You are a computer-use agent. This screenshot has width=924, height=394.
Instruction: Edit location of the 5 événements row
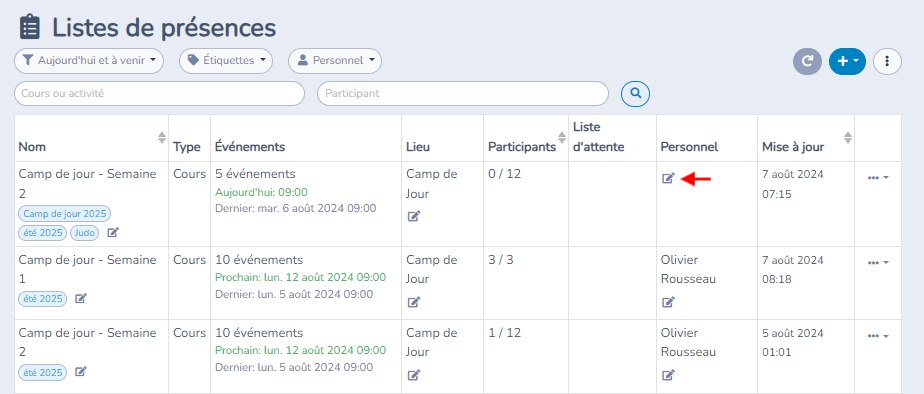(x=414, y=216)
